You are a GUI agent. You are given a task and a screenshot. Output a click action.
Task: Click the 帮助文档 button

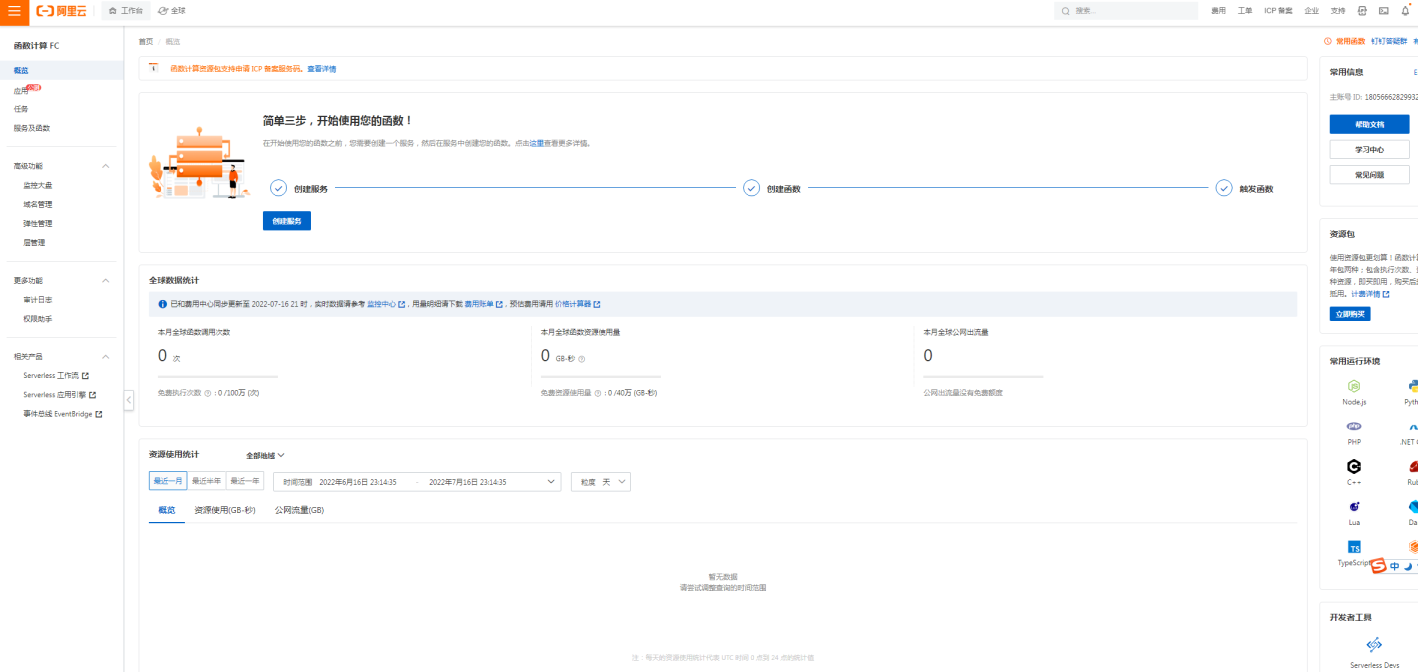1369,124
